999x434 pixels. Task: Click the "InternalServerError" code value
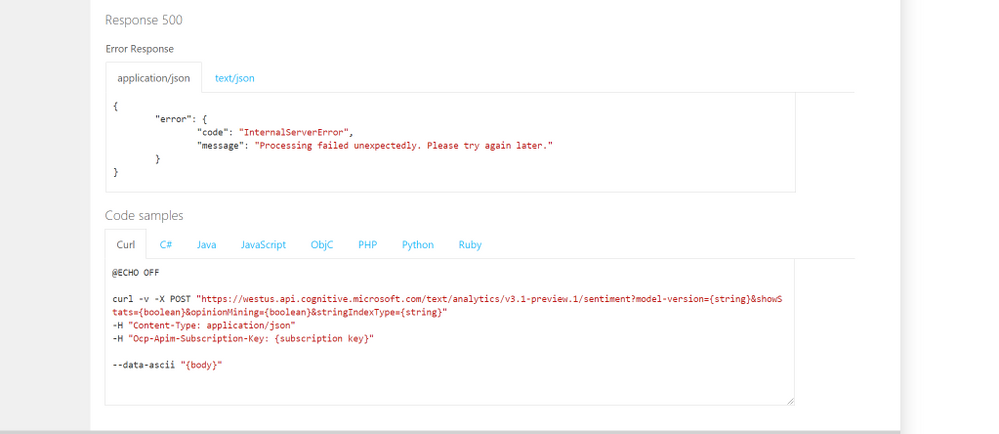(294, 132)
